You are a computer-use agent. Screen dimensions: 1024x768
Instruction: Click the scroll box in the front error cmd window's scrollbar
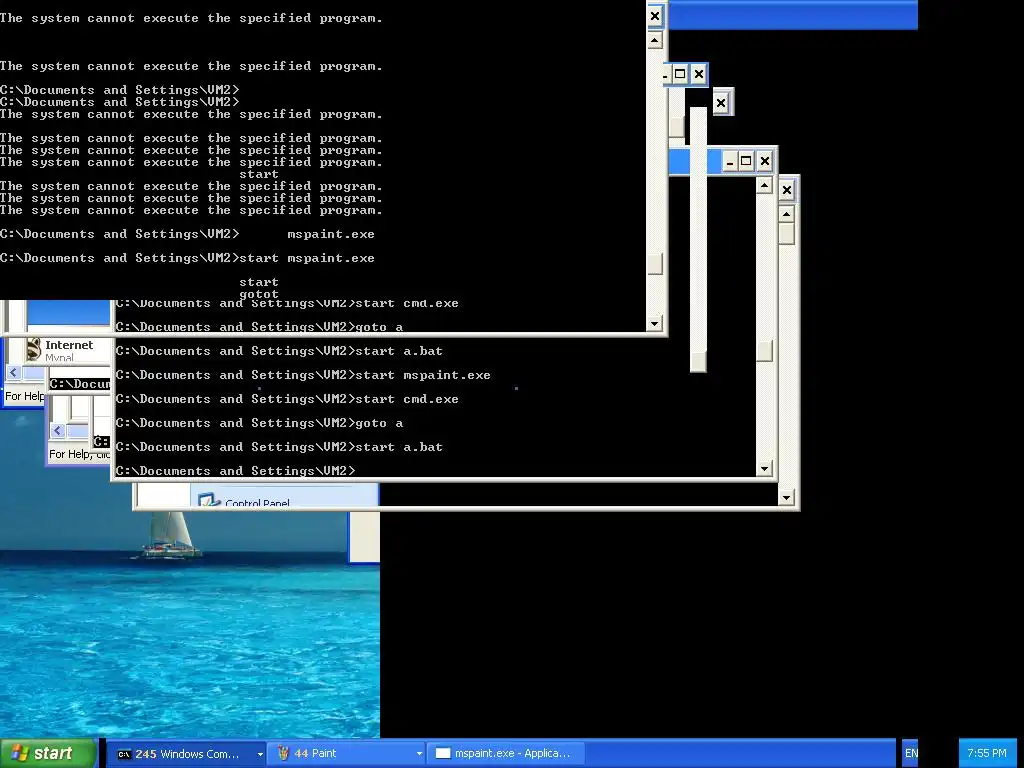655,264
